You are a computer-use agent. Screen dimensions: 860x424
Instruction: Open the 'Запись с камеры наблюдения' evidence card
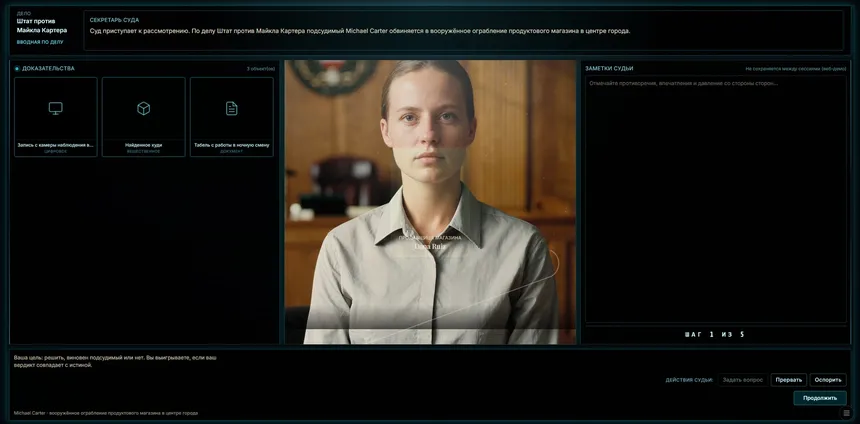56,117
